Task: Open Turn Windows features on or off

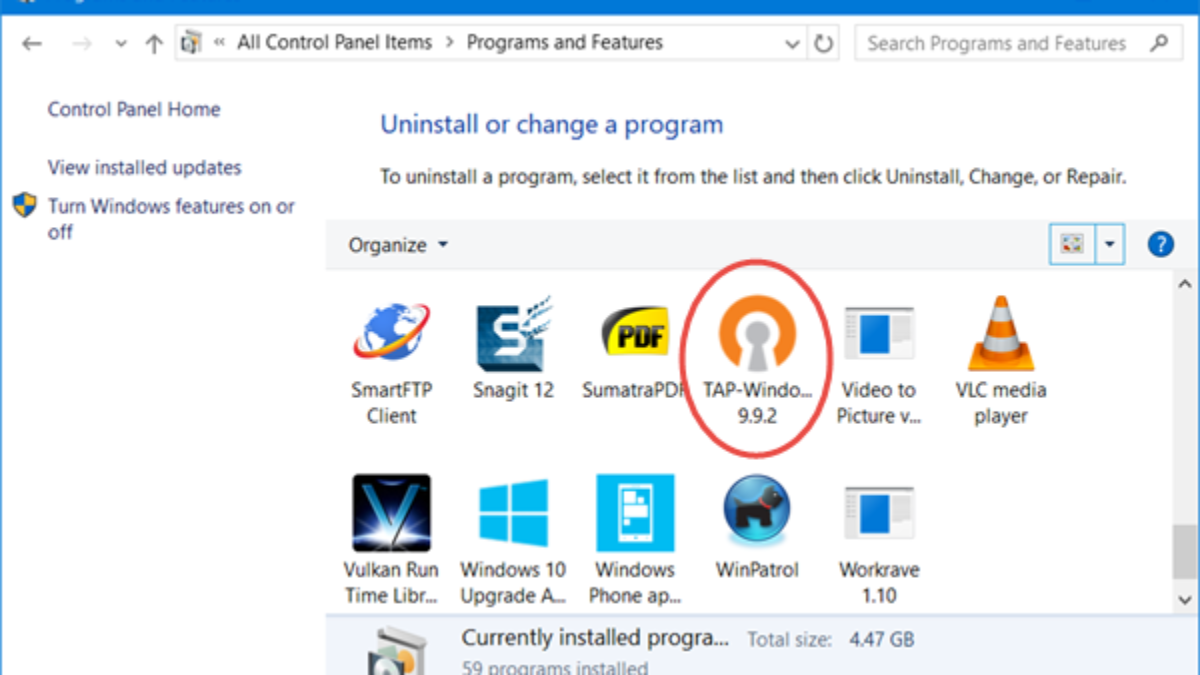Action: [171, 219]
